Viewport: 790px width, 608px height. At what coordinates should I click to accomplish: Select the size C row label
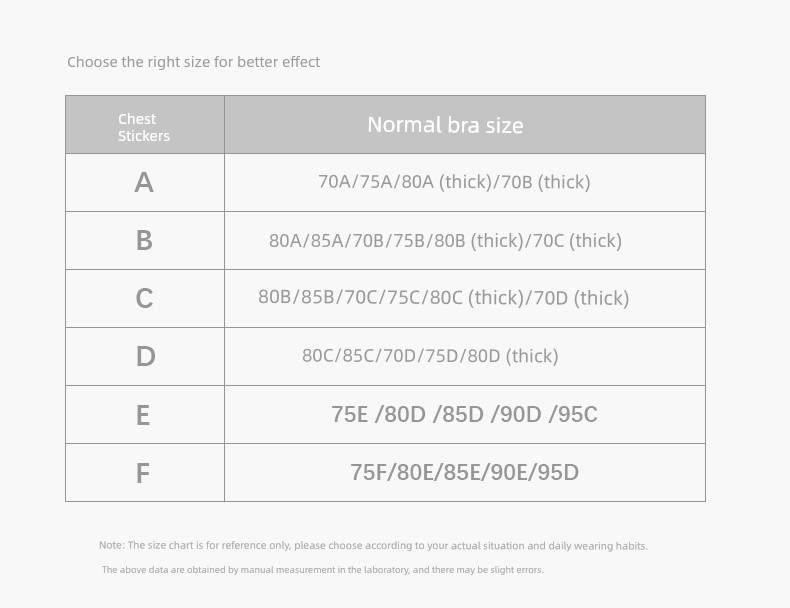144,298
